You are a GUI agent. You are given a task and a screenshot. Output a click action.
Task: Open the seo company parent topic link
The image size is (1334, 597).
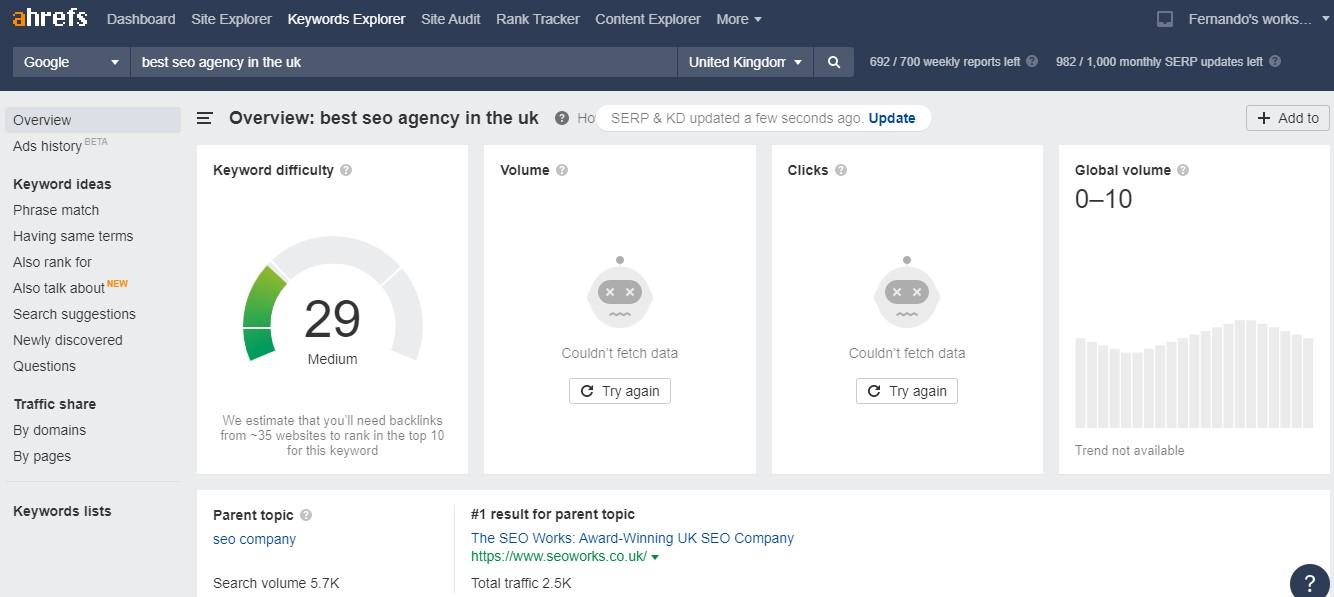tap(254, 539)
